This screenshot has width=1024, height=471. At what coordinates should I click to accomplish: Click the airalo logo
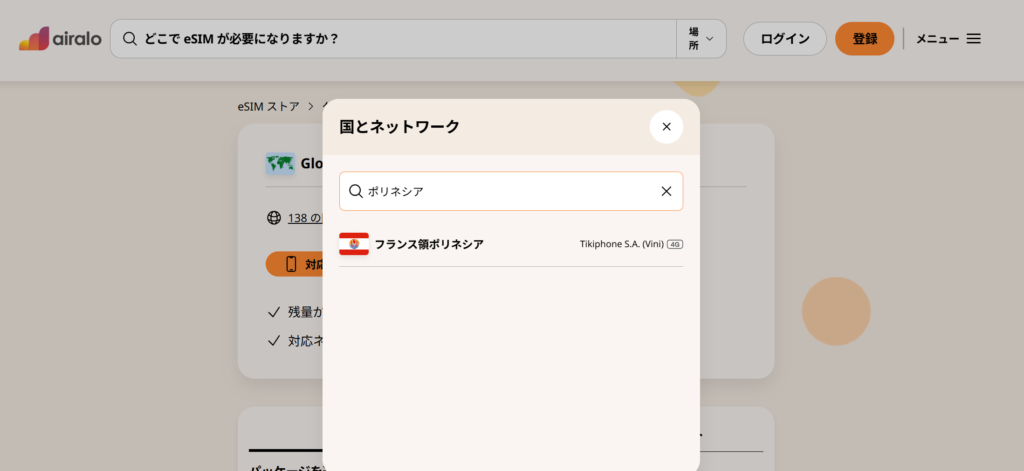tap(60, 39)
